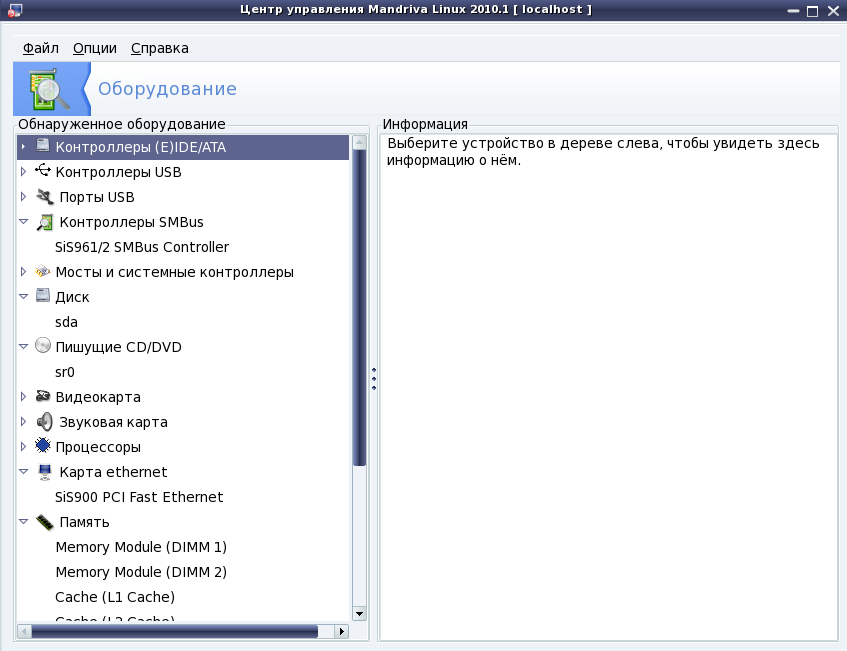Image resolution: width=847 pixels, height=651 pixels.
Task: Click the Порты USB plug icon
Action: click(x=45, y=197)
